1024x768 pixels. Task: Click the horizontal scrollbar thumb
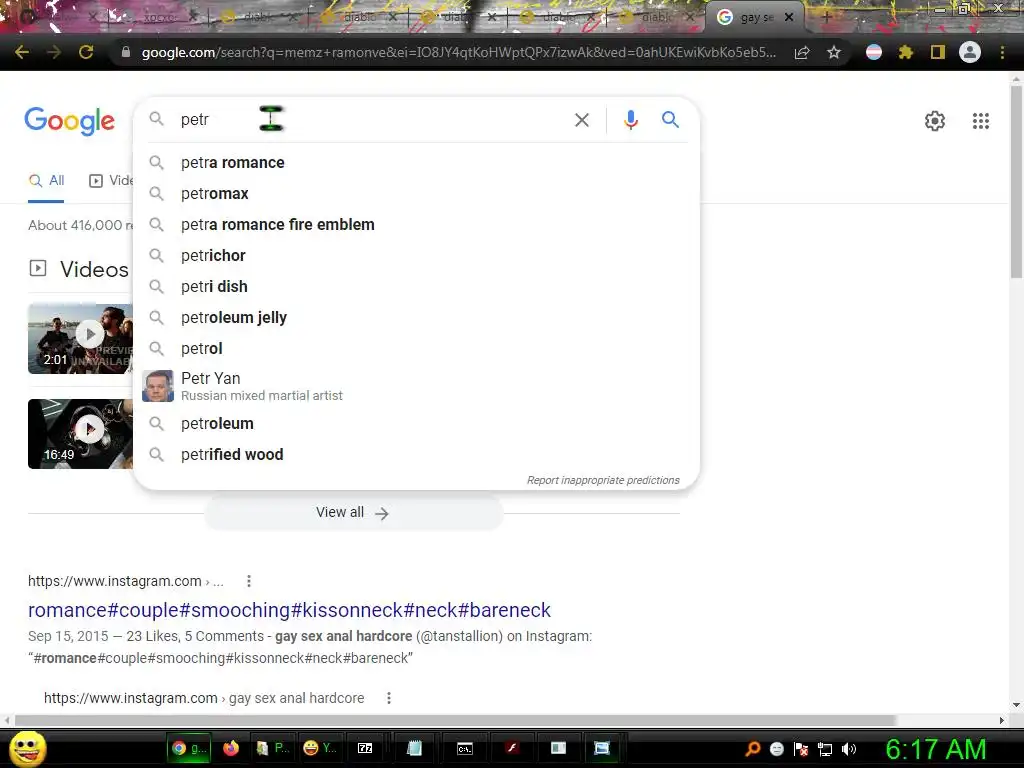pos(456,720)
